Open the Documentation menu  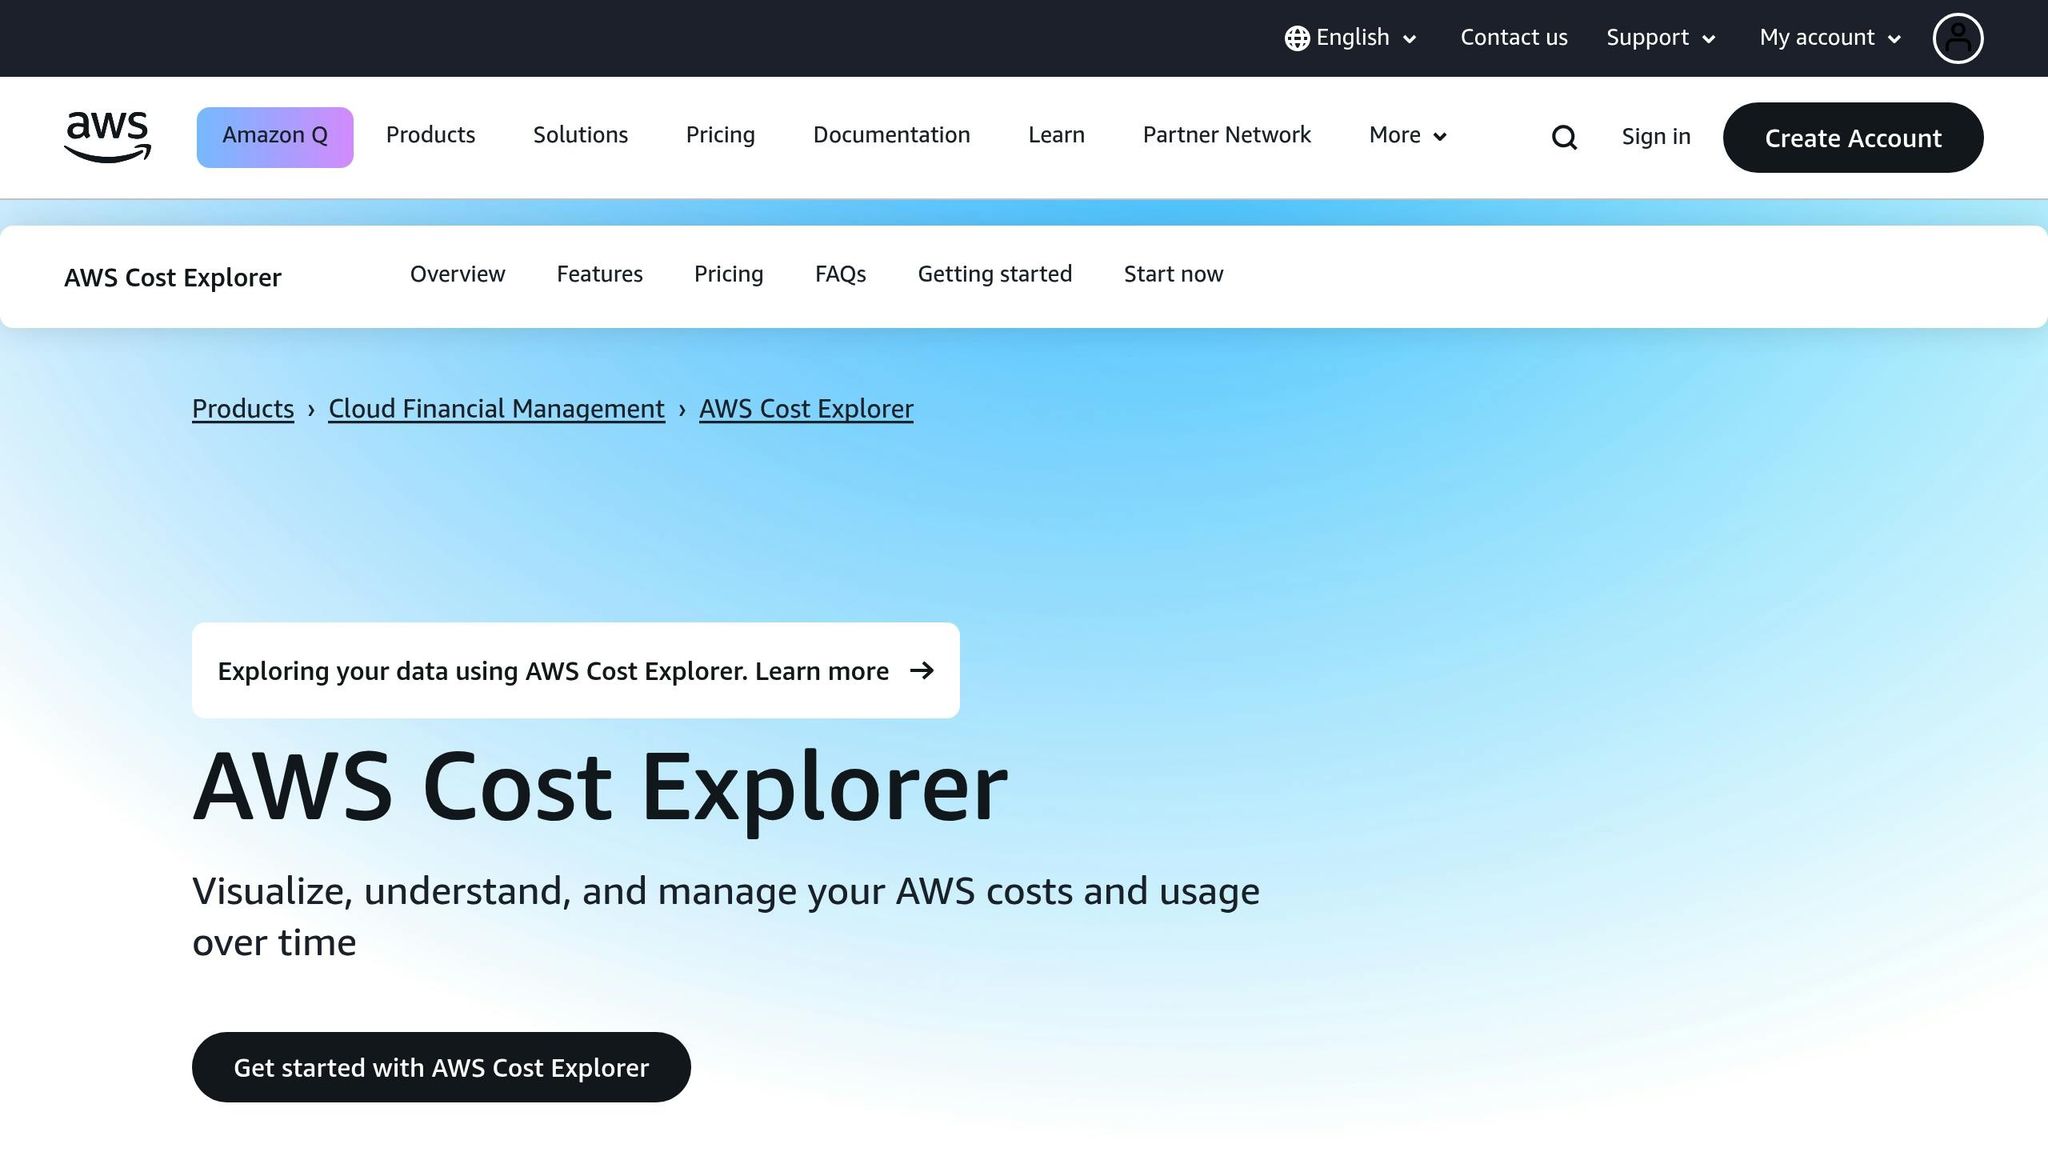coord(891,135)
